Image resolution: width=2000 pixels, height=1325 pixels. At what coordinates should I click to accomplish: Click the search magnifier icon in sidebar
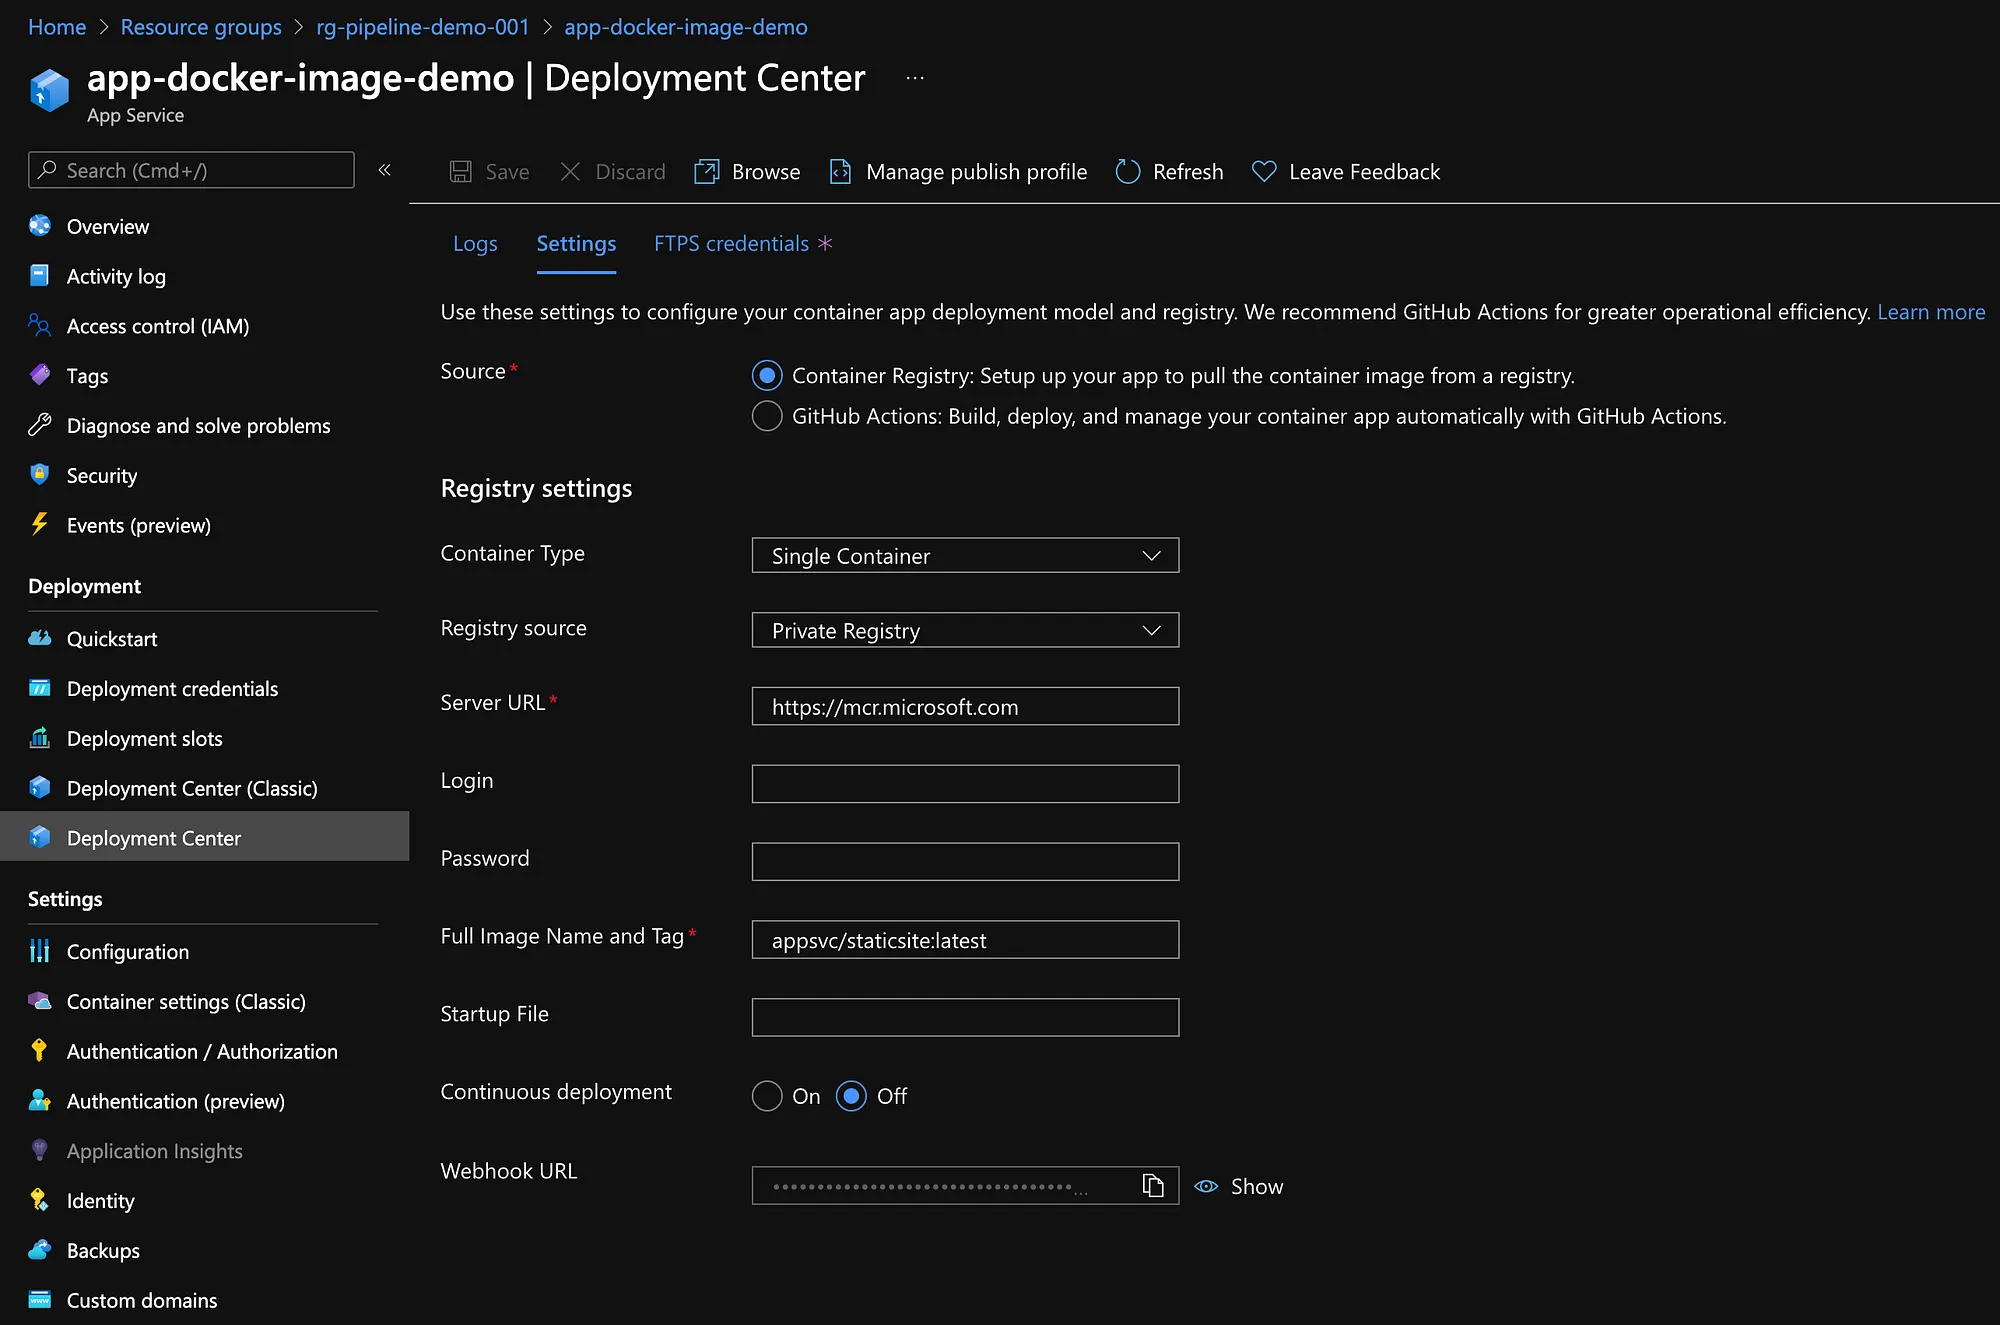coord(47,170)
